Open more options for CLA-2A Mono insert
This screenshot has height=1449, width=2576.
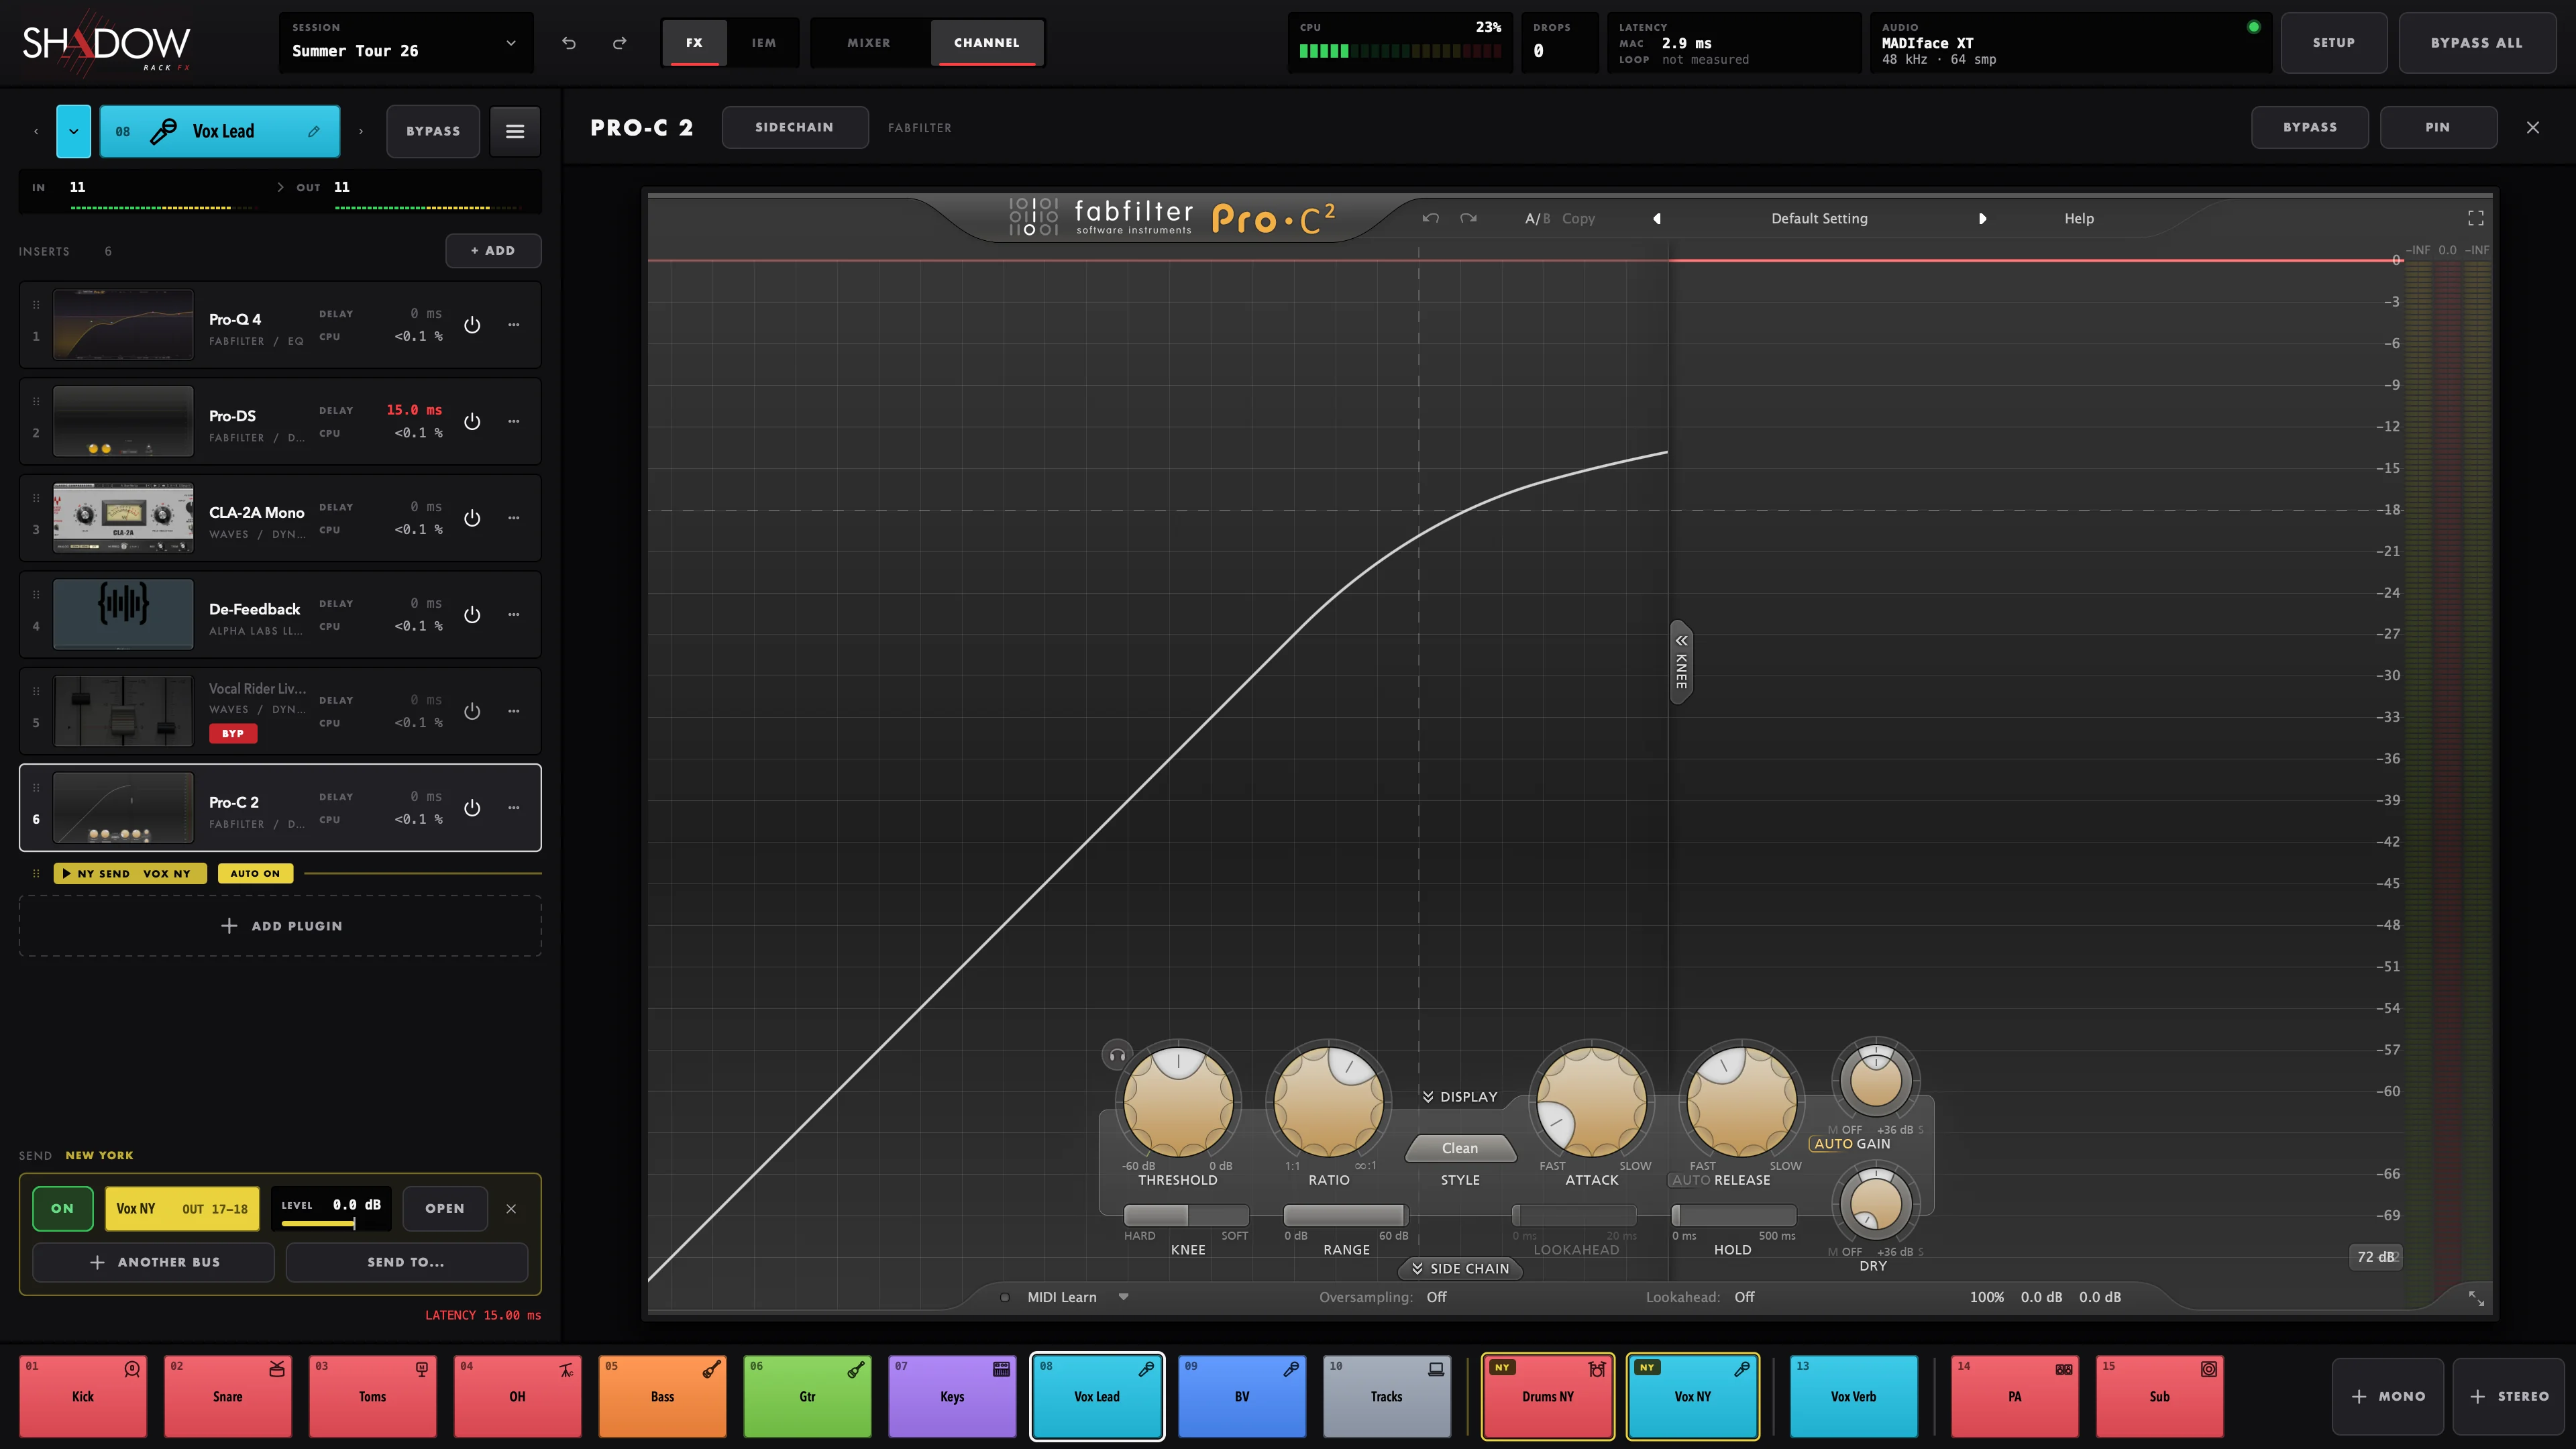pyautogui.click(x=514, y=518)
